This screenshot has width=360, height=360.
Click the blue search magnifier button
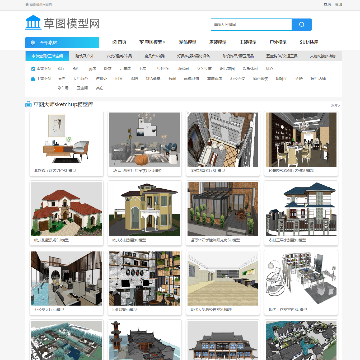[302, 24]
